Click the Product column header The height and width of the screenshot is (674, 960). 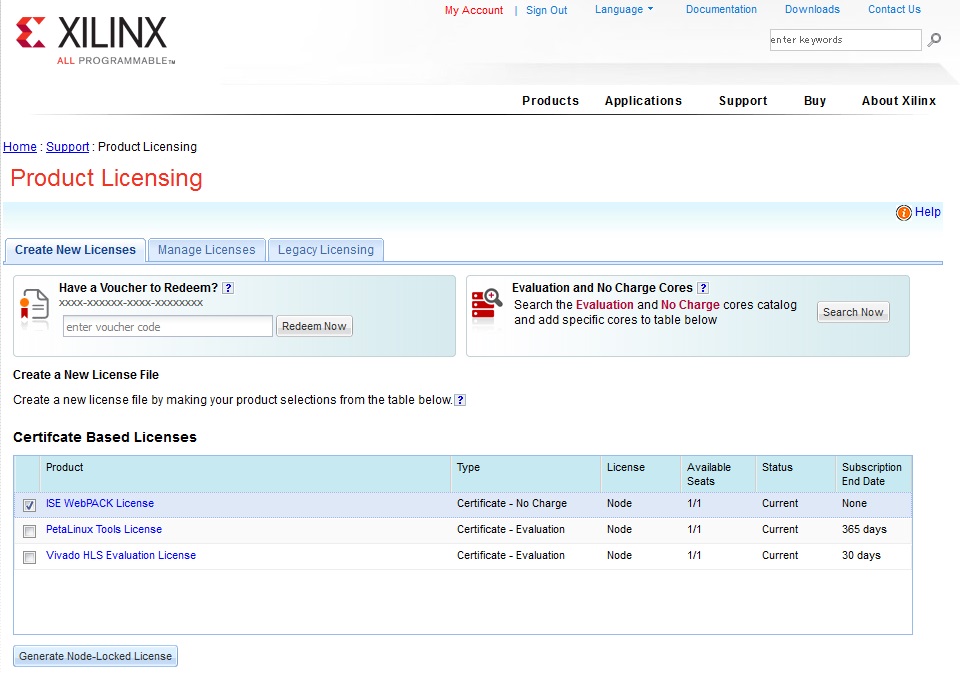click(x=245, y=474)
